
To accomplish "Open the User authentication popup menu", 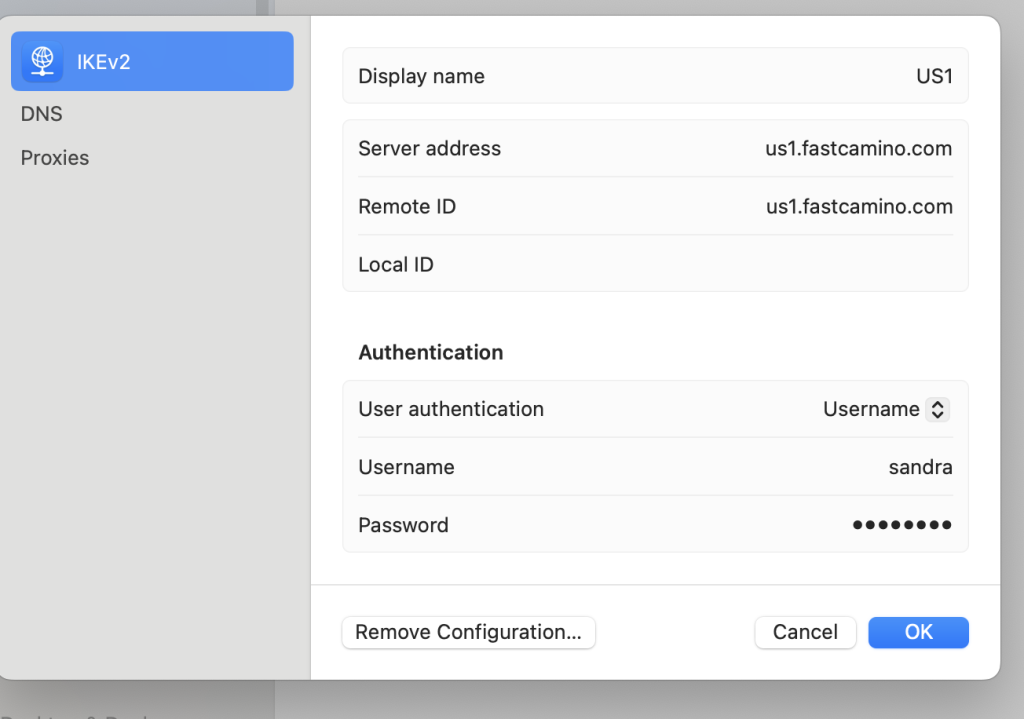I will (885, 409).
